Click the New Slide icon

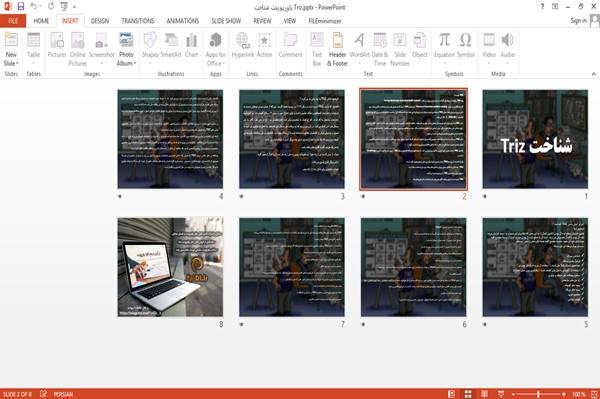click(11, 40)
